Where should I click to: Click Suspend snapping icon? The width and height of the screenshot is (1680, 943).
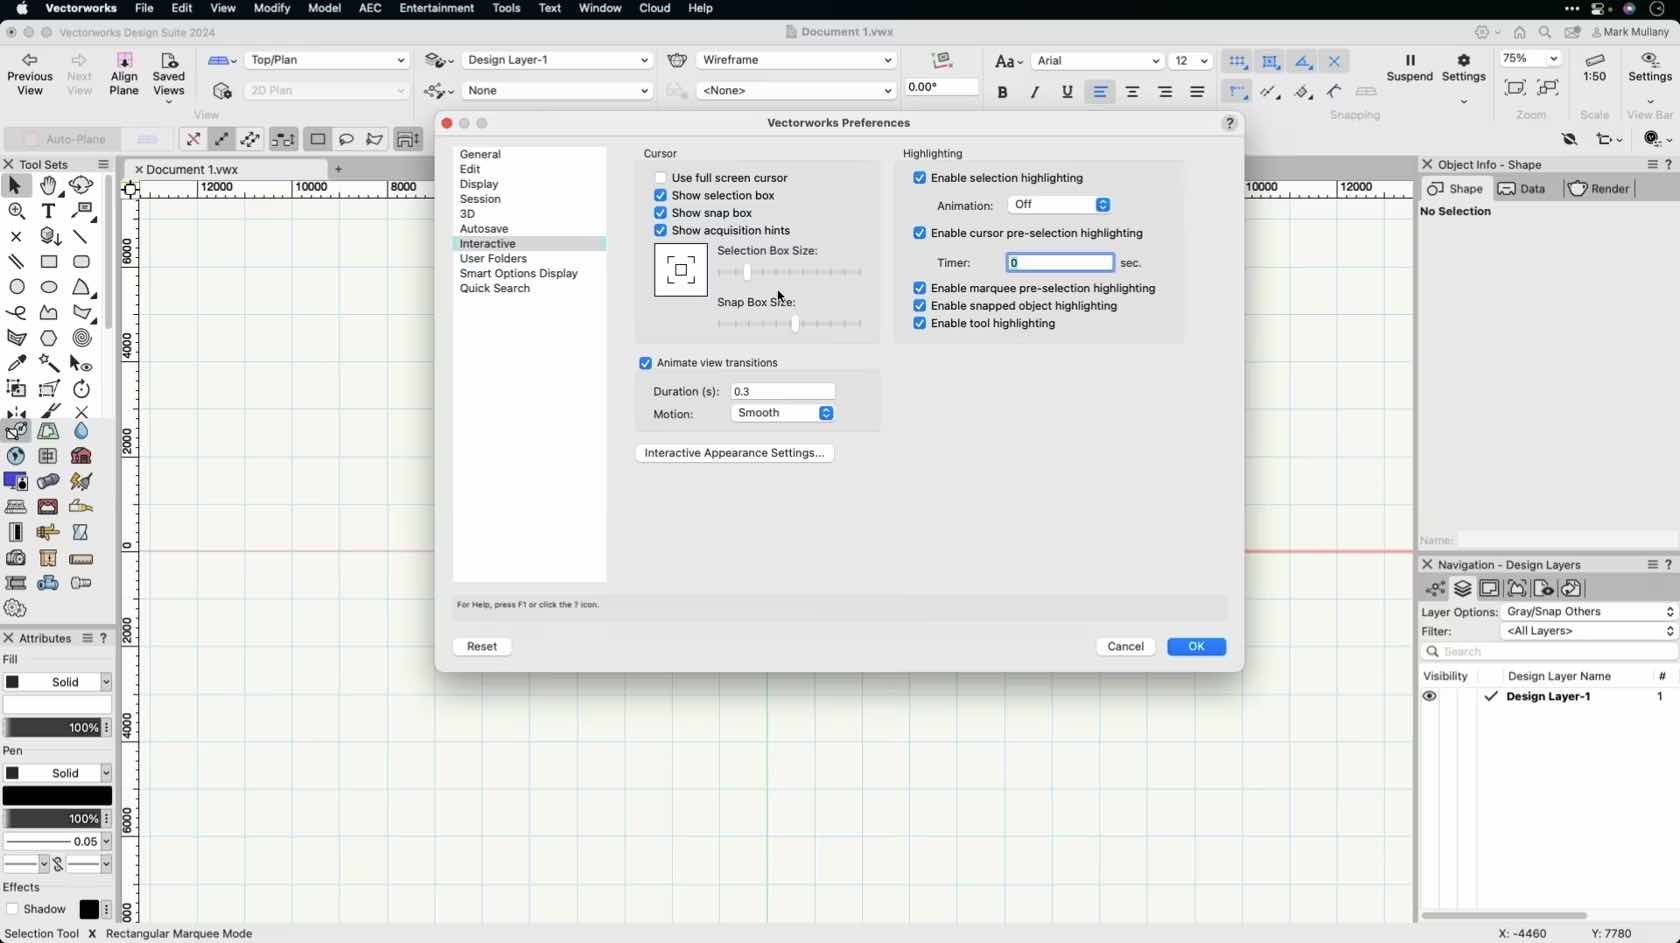coord(1410,68)
